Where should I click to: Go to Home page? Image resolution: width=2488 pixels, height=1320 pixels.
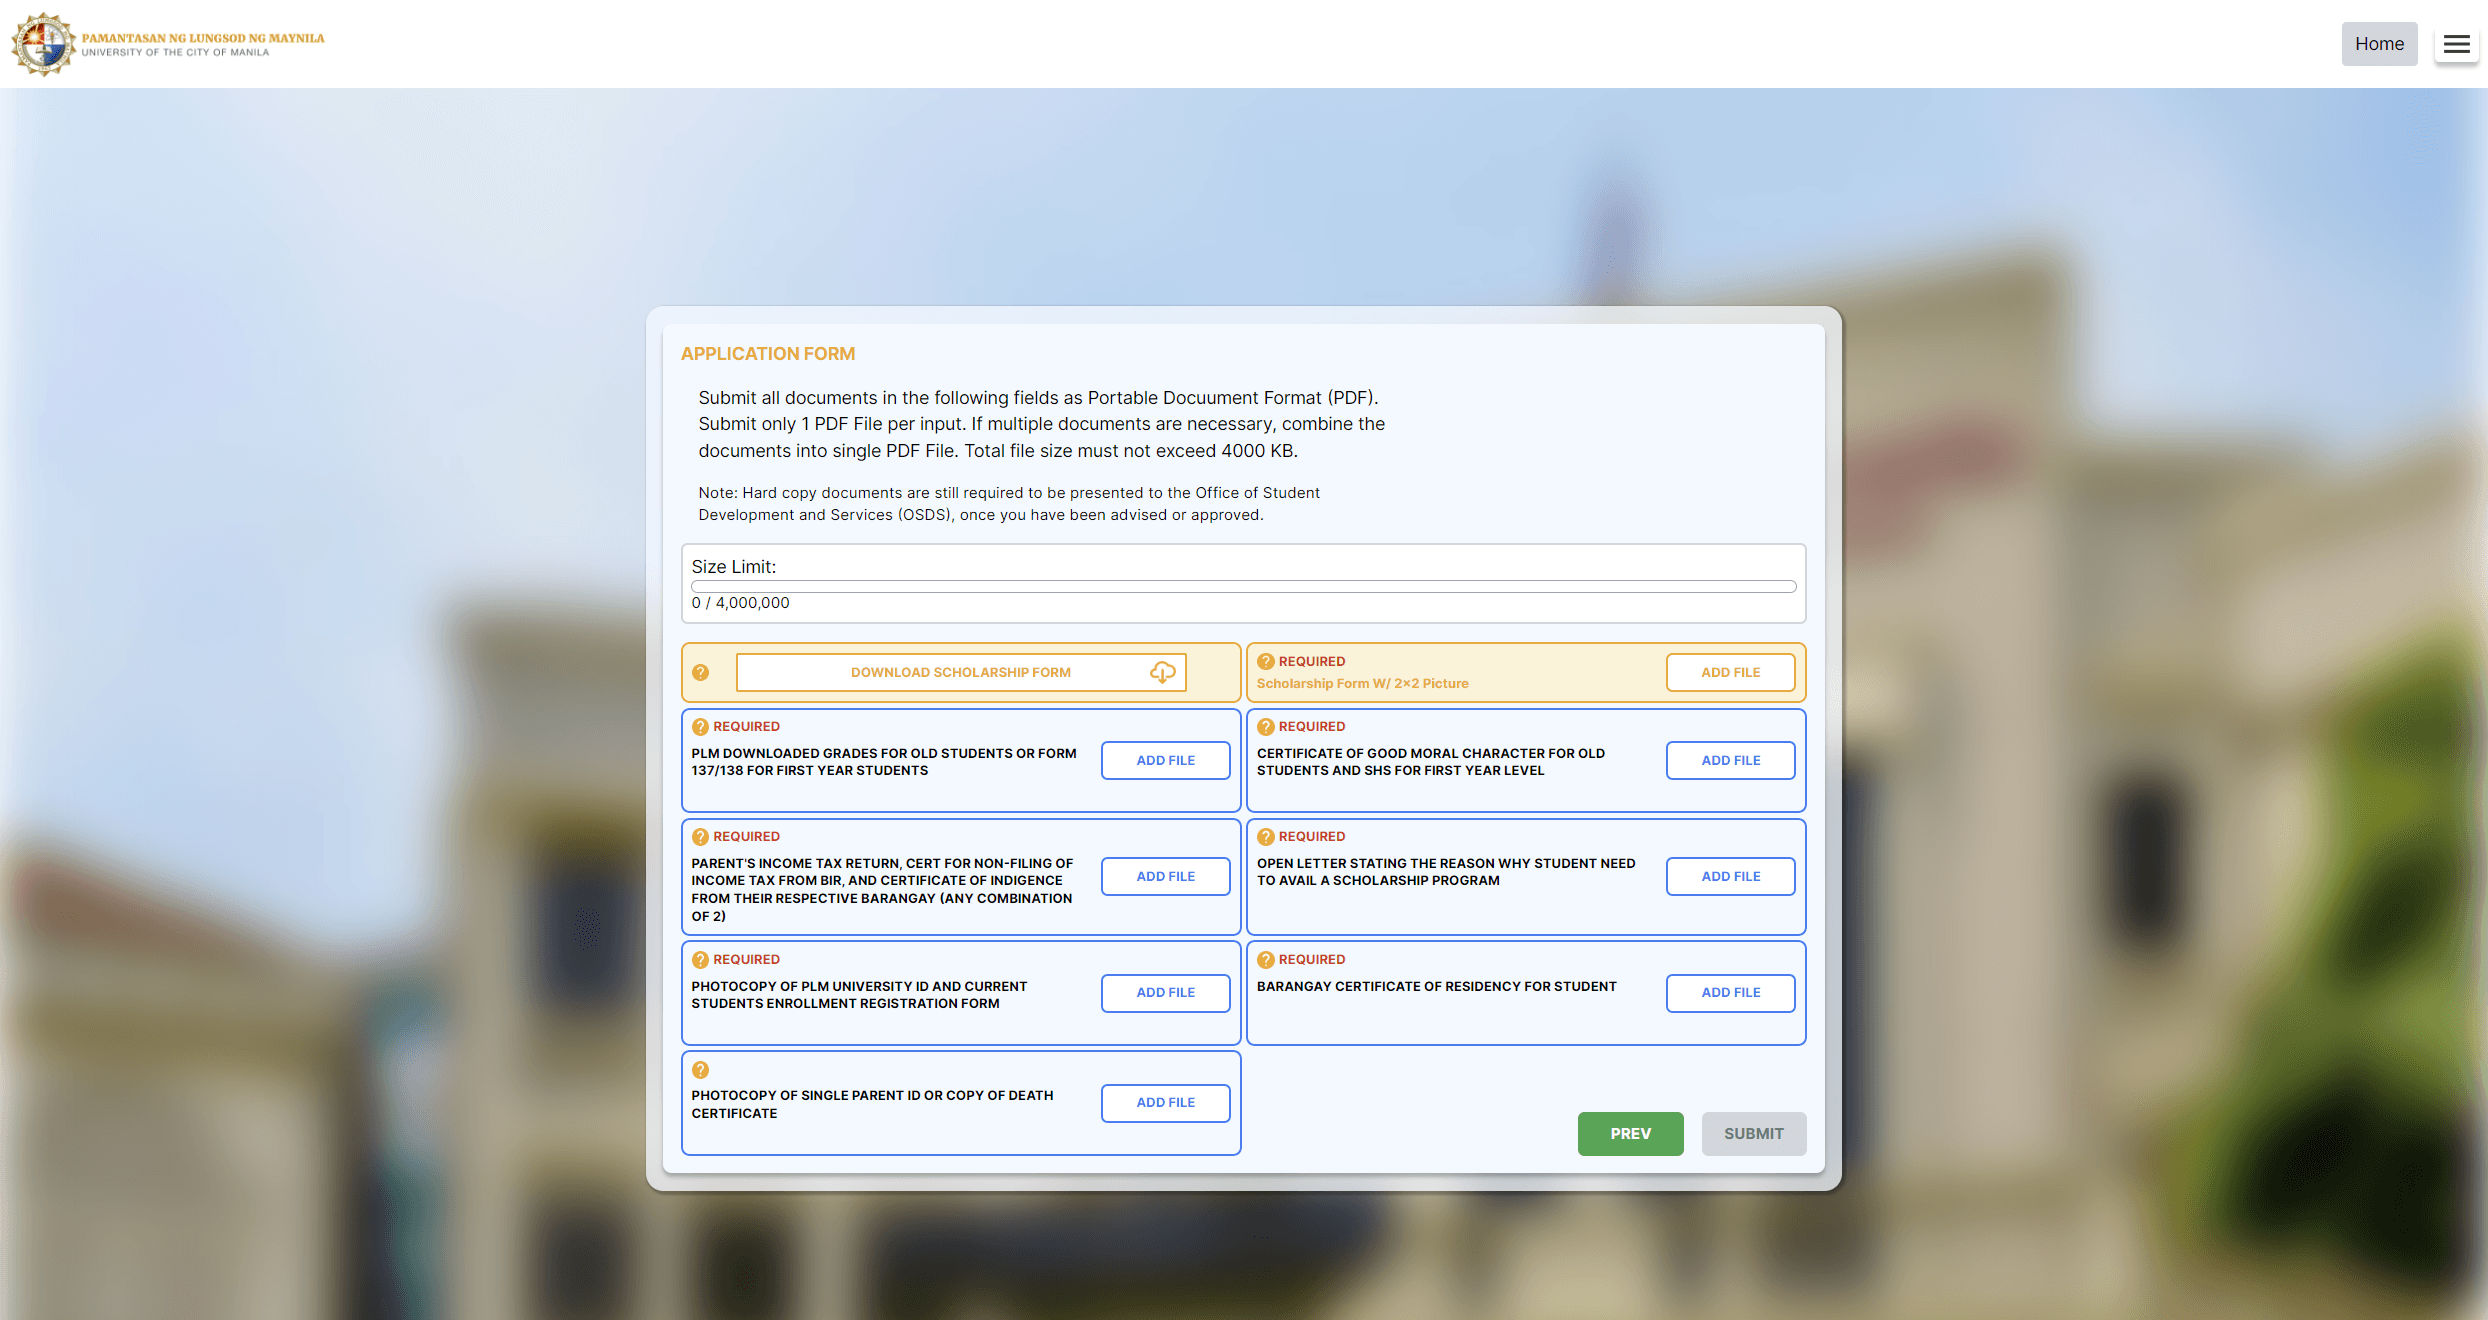2379,44
